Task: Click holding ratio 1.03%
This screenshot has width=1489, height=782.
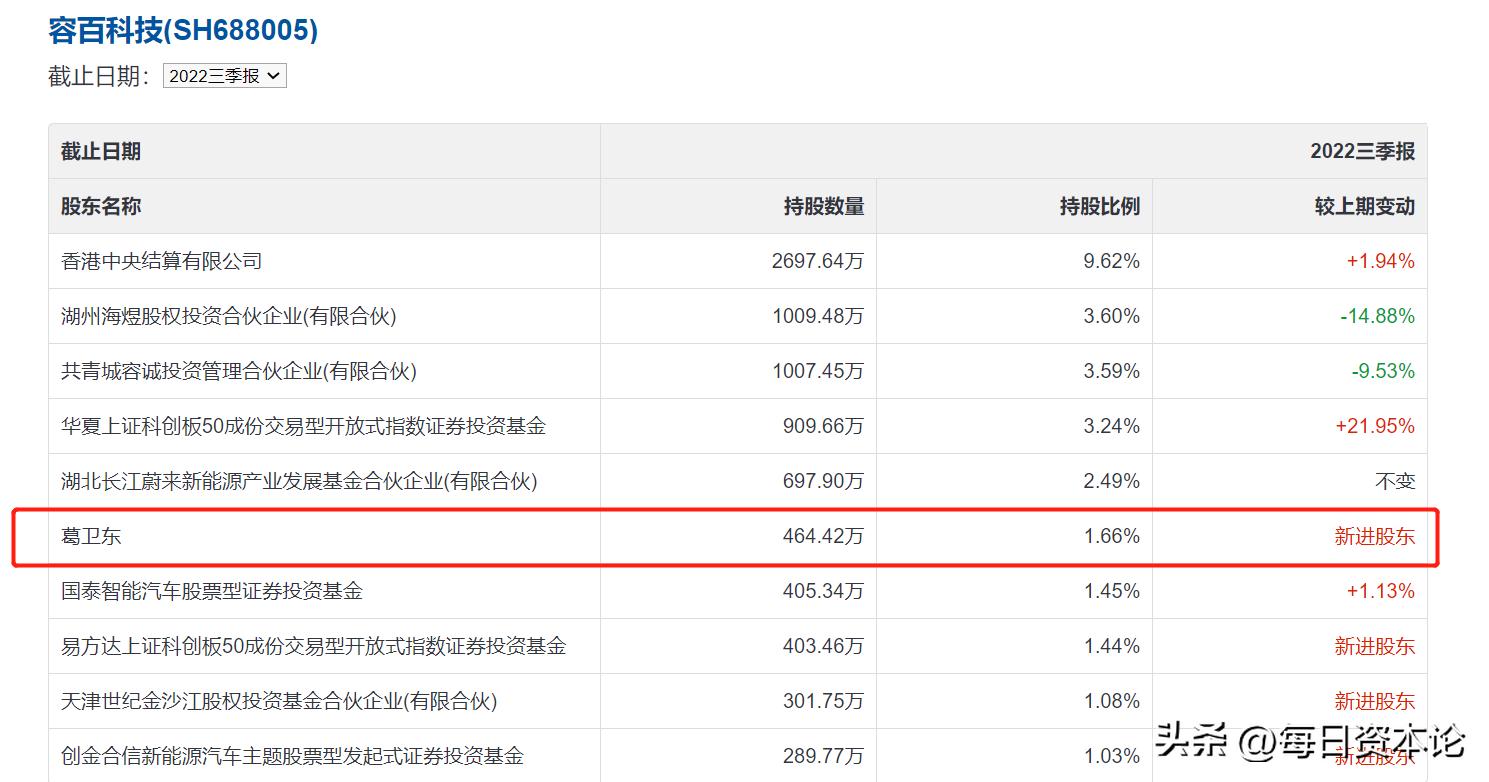Action: [x=1112, y=757]
